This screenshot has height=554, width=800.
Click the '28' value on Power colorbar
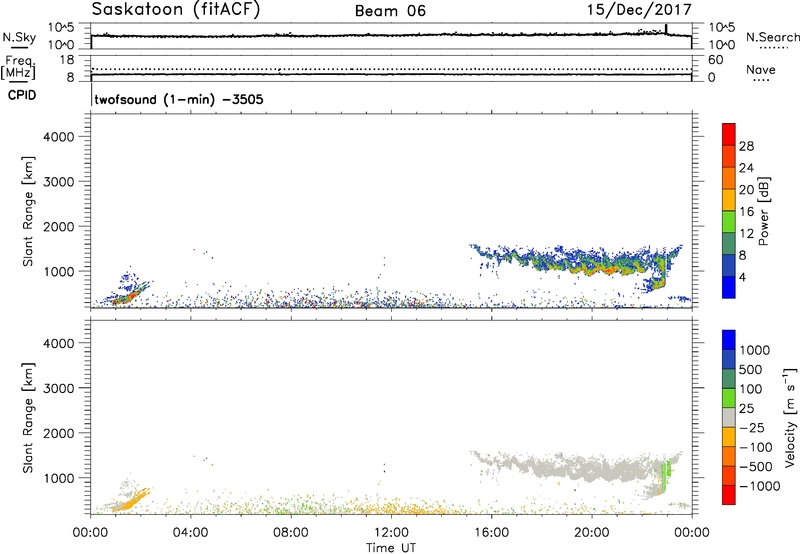(x=746, y=146)
